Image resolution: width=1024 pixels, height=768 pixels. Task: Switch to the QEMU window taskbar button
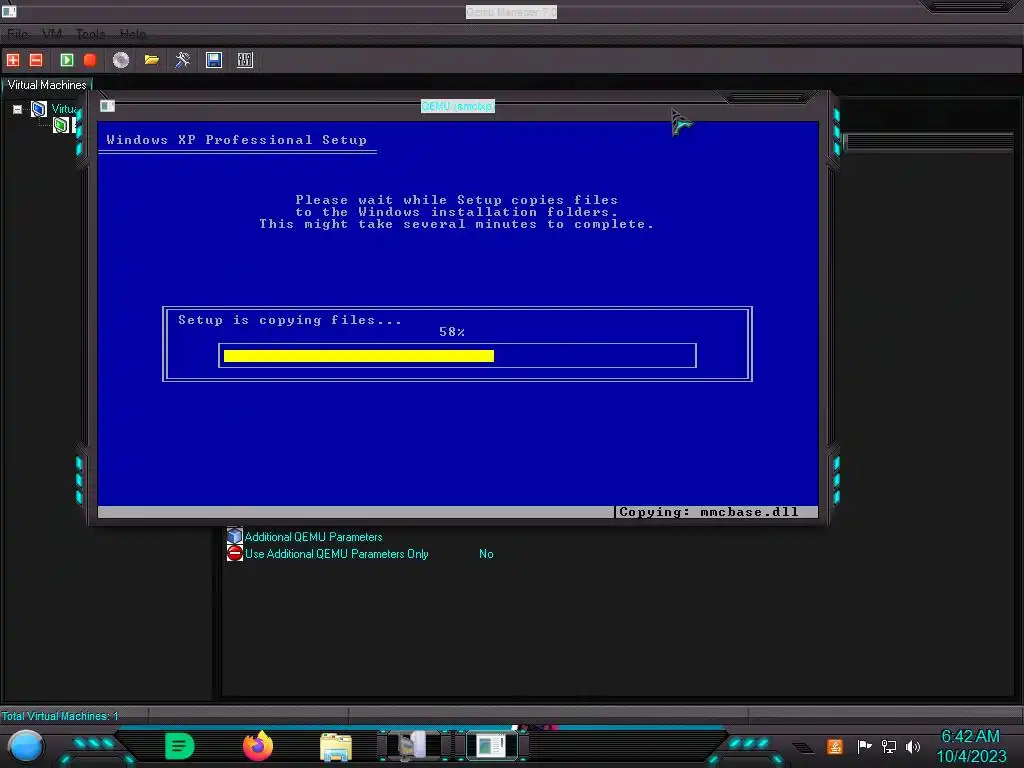point(492,745)
